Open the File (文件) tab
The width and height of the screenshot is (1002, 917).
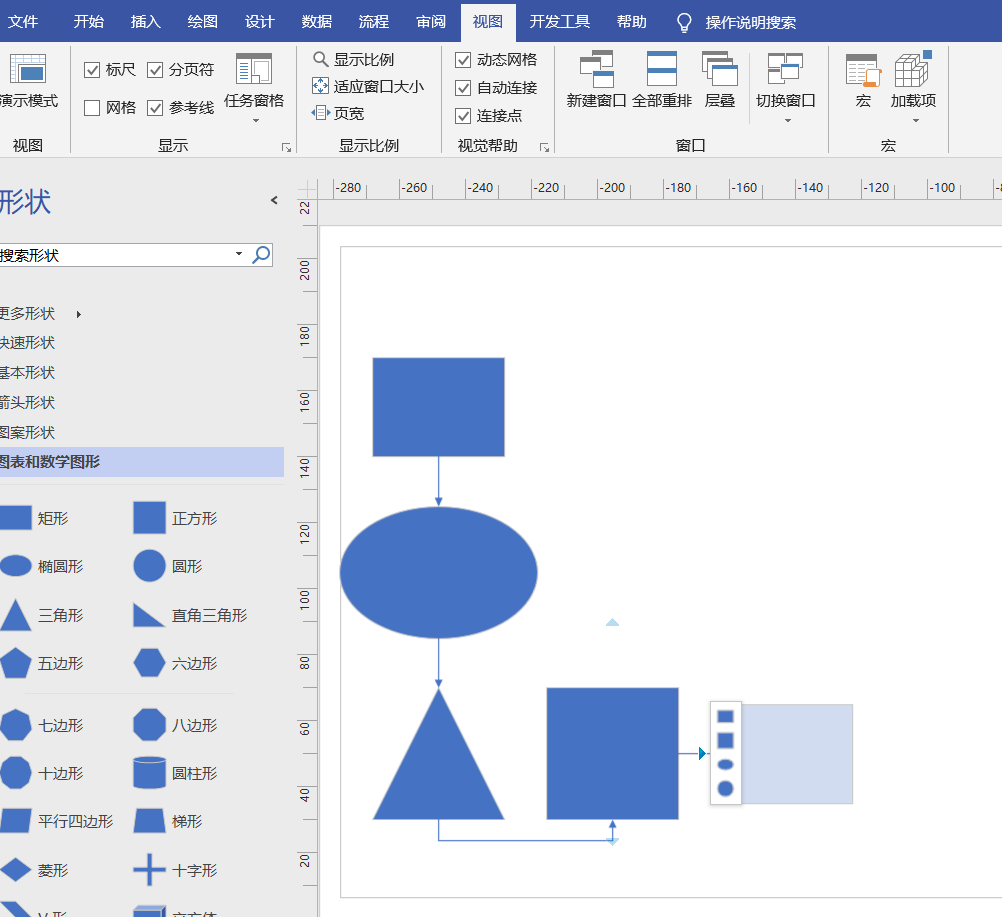tap(23, 22)
